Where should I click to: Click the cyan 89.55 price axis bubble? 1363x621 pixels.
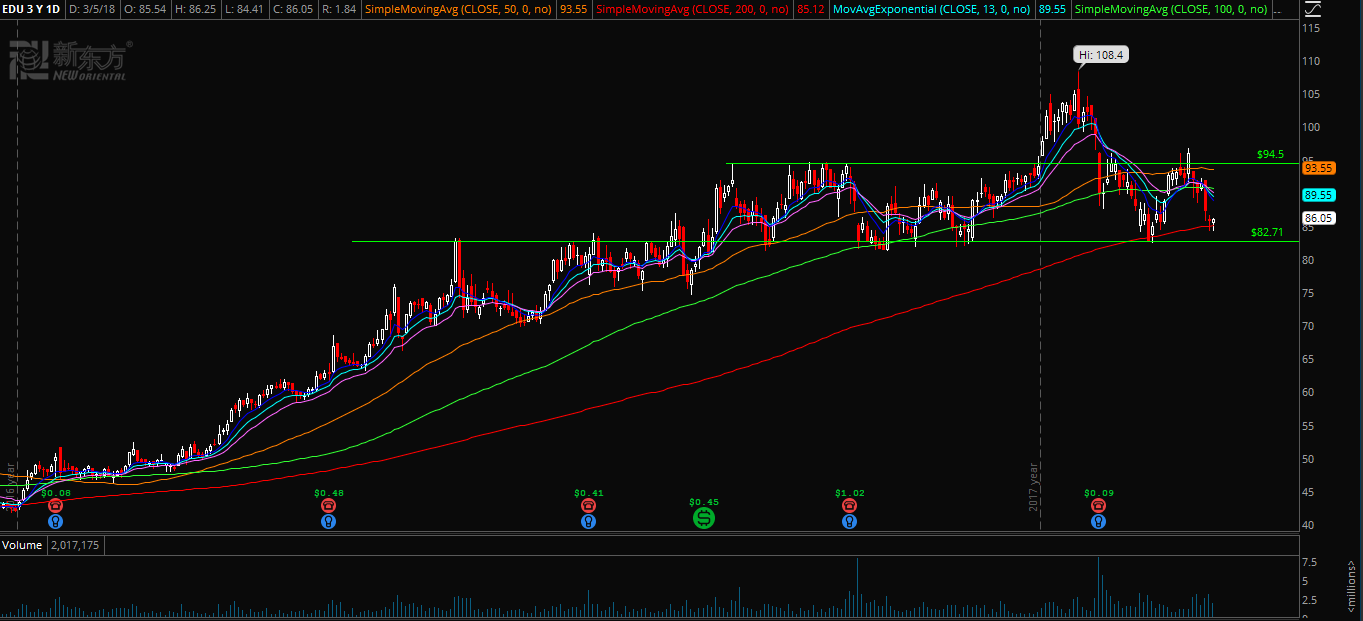pos(1318,195)
